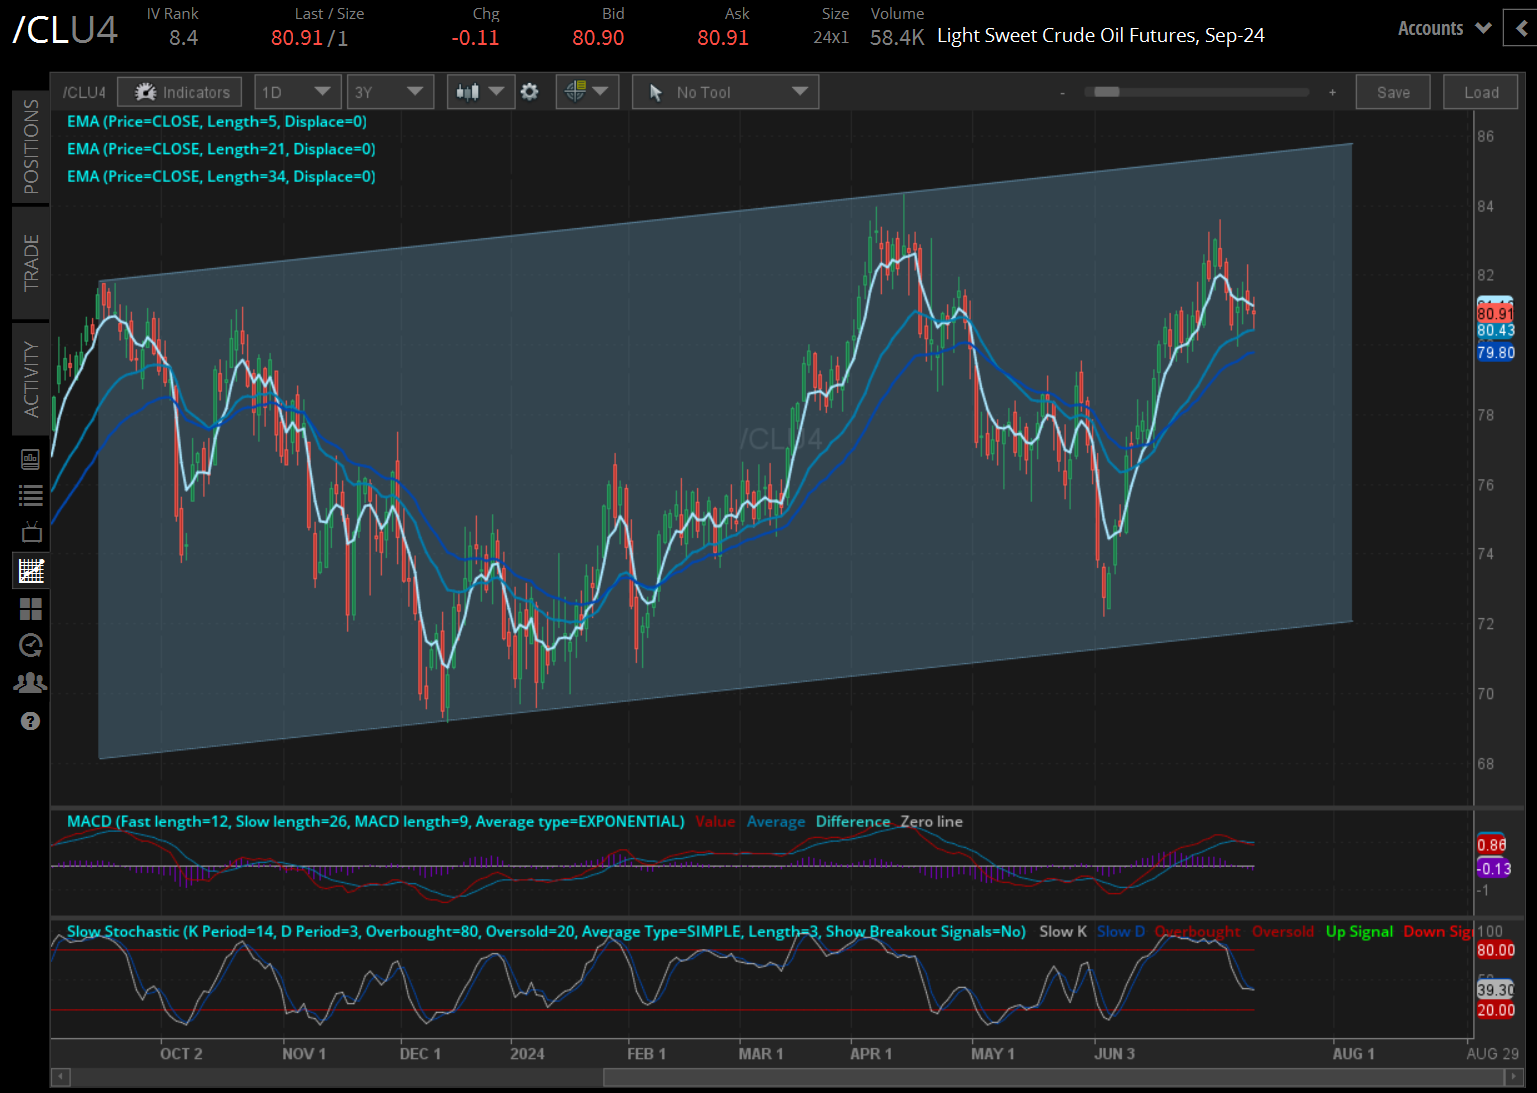Open the 3Y time range dropdown

coord(389,92)
